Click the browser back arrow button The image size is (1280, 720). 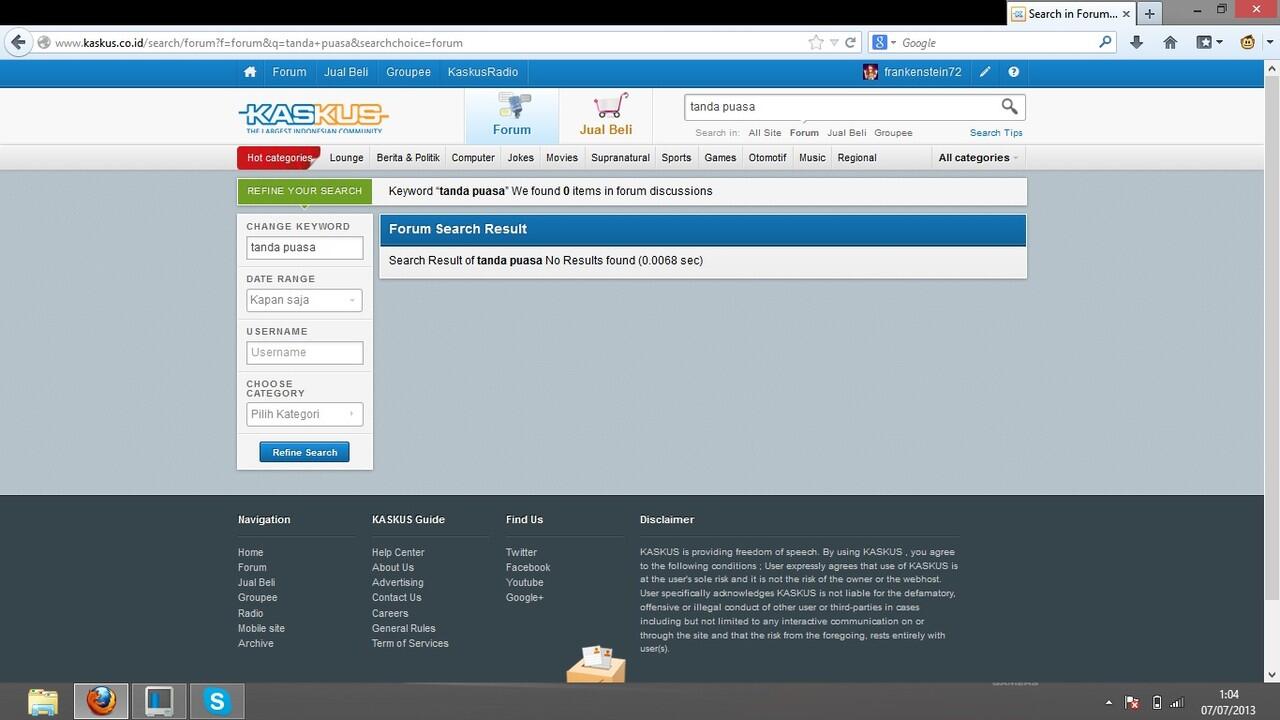tap(18, 42)
